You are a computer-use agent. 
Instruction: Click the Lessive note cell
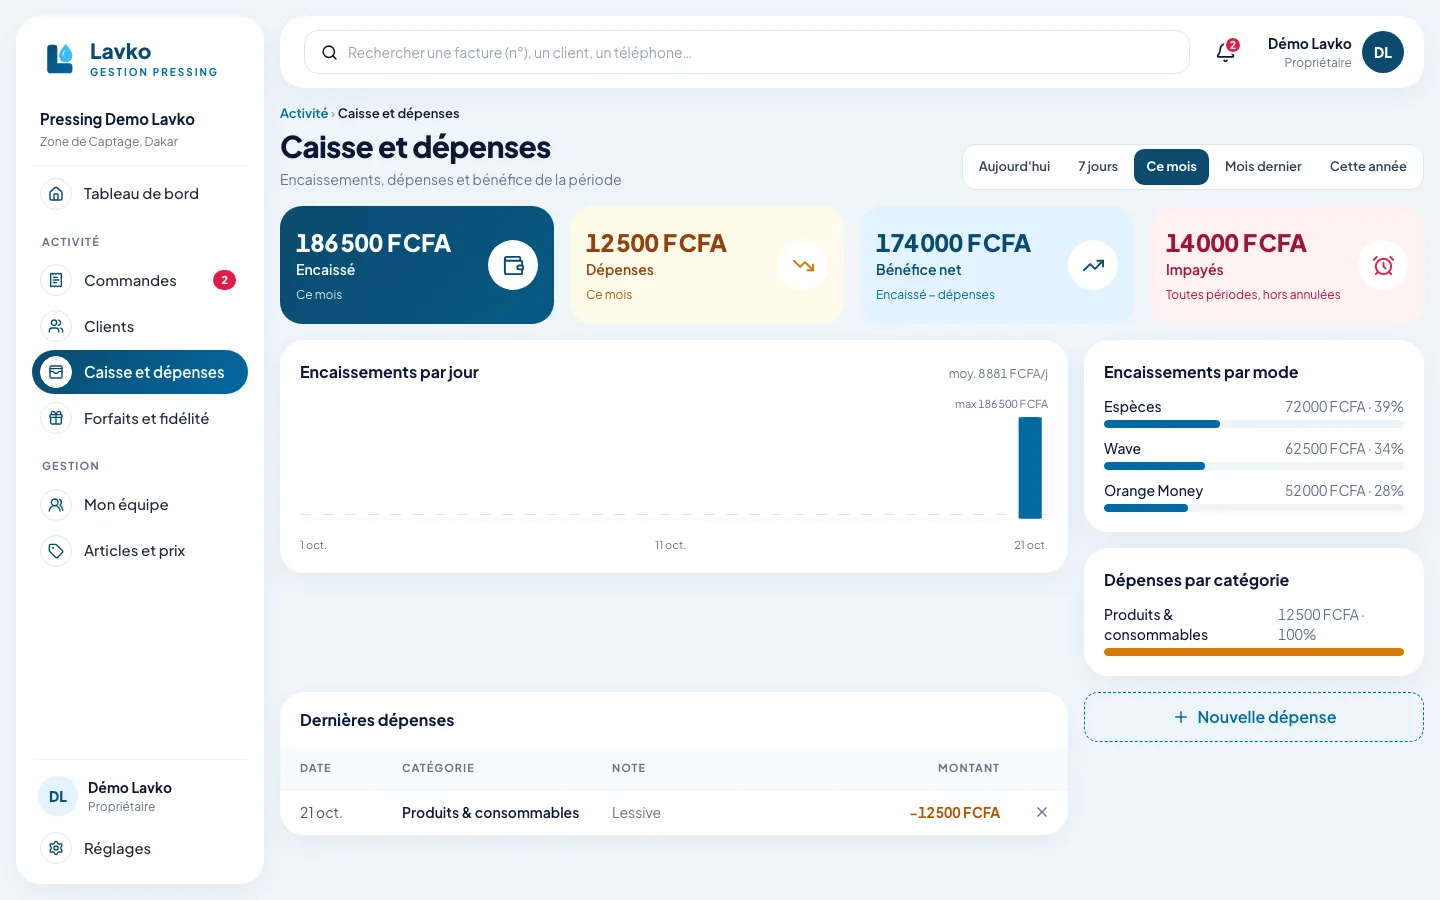click(x=636, y=813)
